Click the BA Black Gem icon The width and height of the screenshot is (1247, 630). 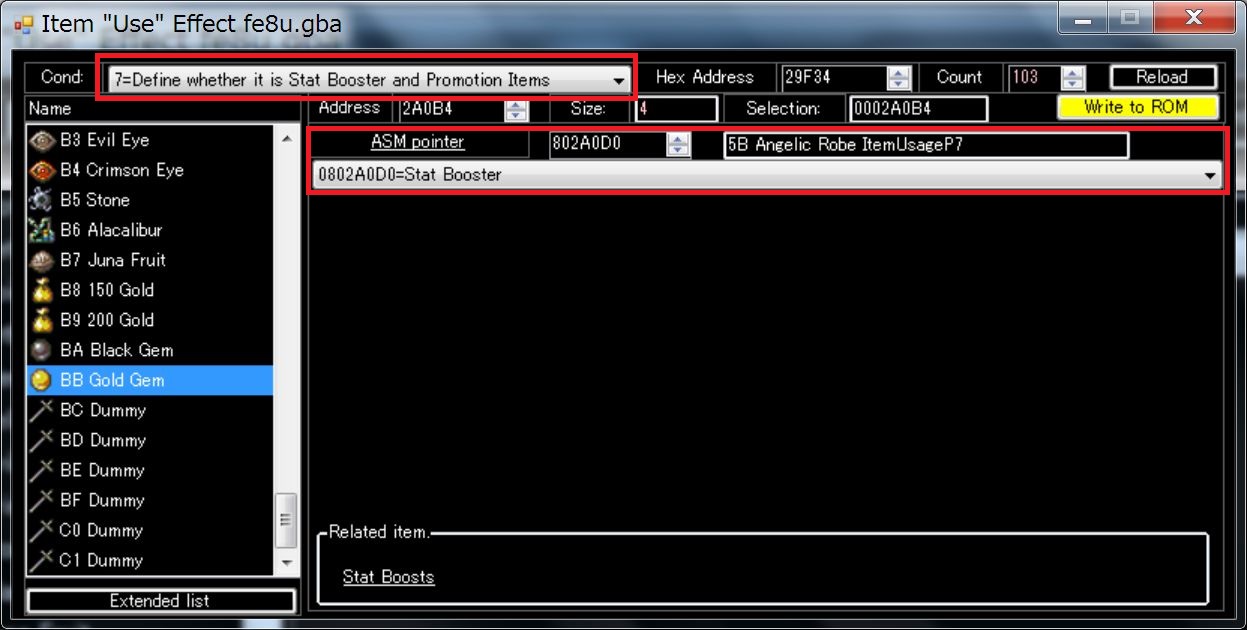point(43,350)
